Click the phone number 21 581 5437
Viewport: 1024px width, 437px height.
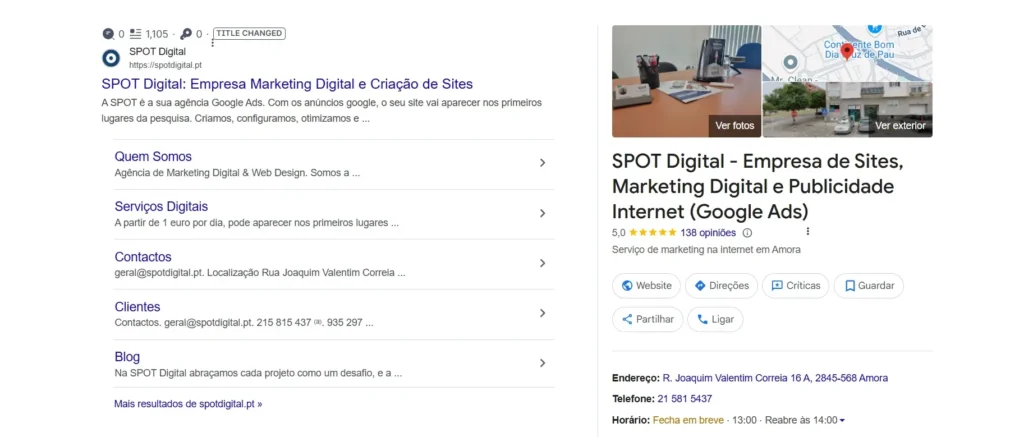684,398
